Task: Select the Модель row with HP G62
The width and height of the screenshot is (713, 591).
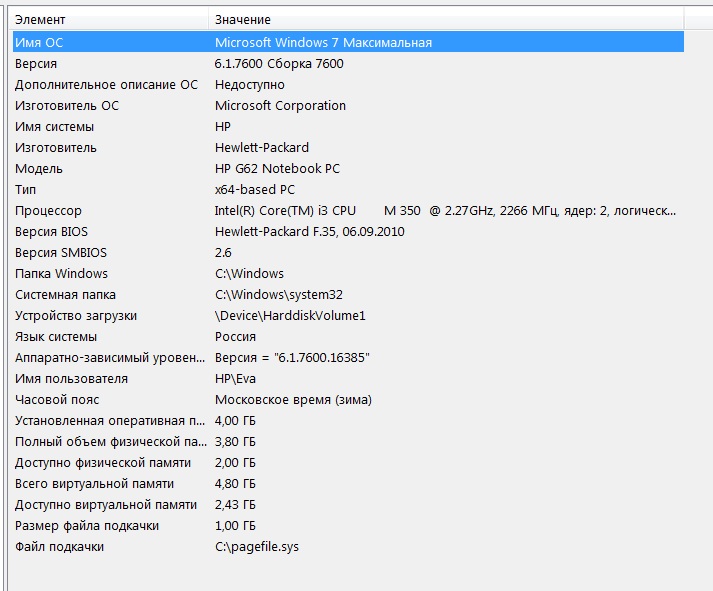Action: pyautogui.click(x=348, y=169)
